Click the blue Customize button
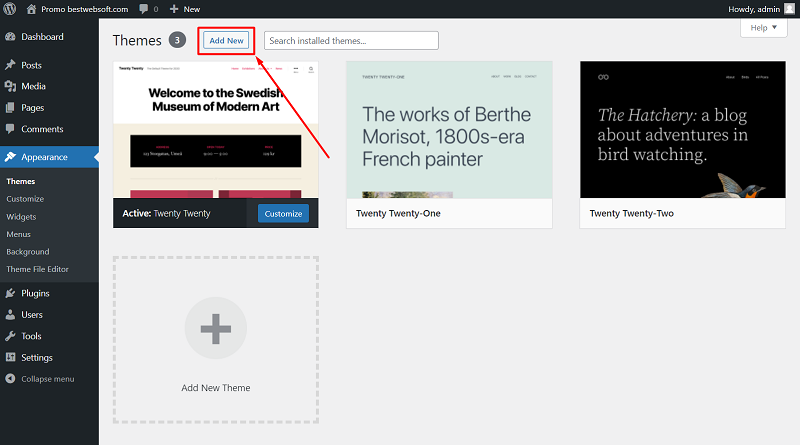Image resolution: width=800 pixels, height=445 pixels. click(x=283, y=213)
